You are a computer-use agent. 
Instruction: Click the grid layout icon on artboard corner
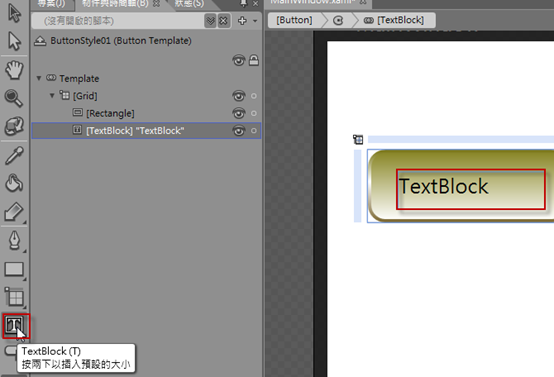tap(358, 140)
